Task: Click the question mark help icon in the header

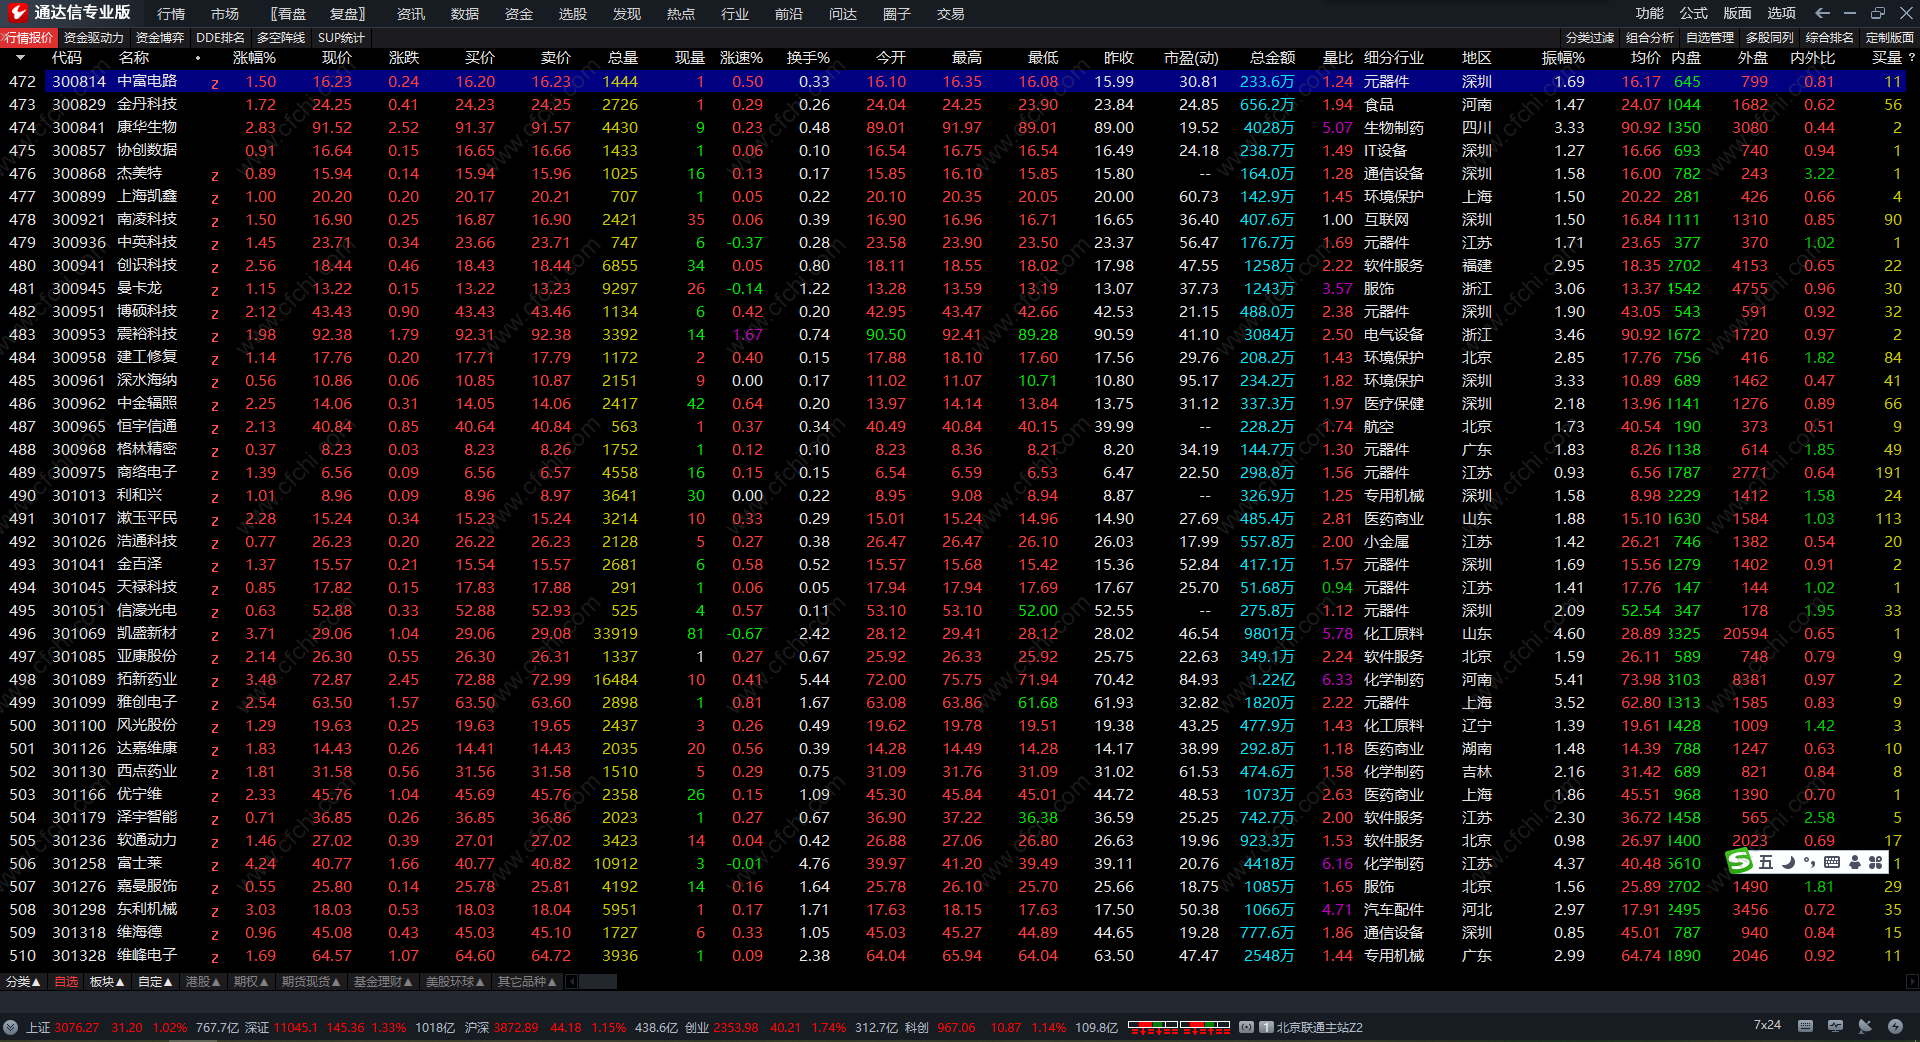Action: point(1912,58)
